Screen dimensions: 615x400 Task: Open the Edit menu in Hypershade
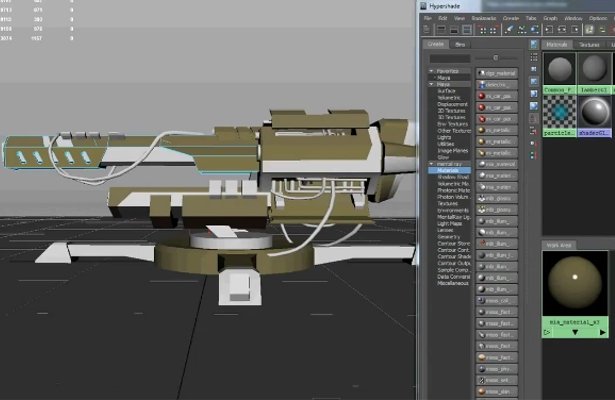click(443, 18)
